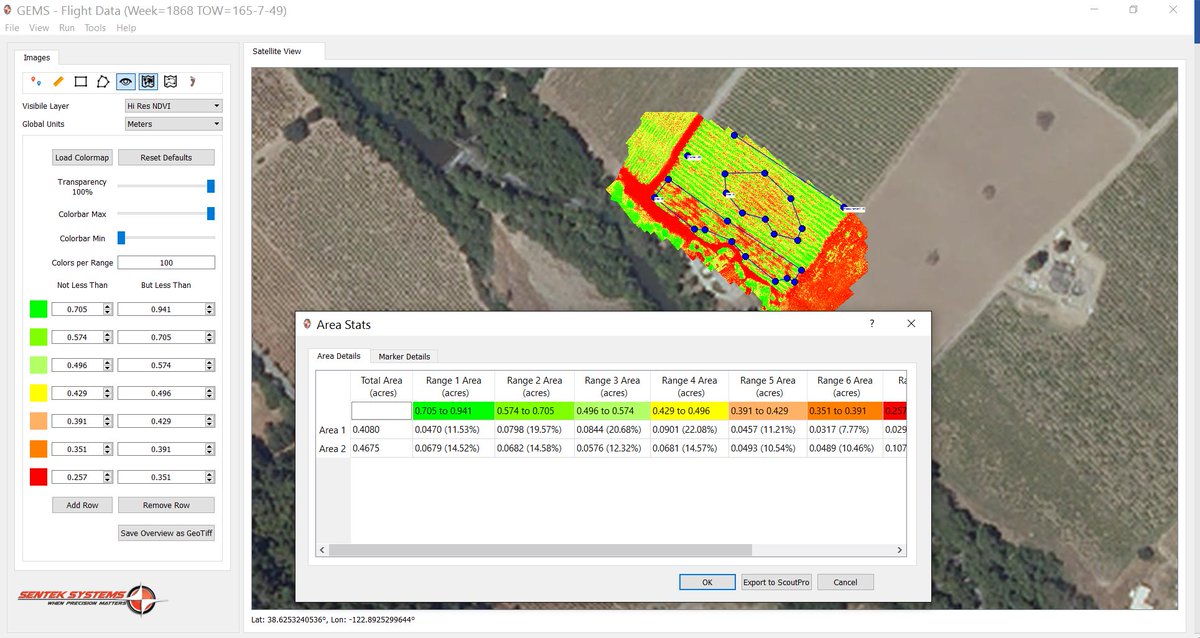Open the Global Units dropdown
The height and width of the screenshot is (638, 1200).
172,123
